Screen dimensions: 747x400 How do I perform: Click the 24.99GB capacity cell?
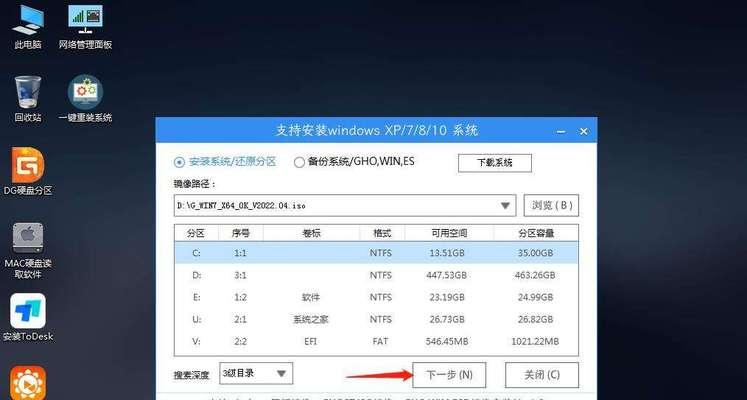pyautogui.click(x=535, y=297)
